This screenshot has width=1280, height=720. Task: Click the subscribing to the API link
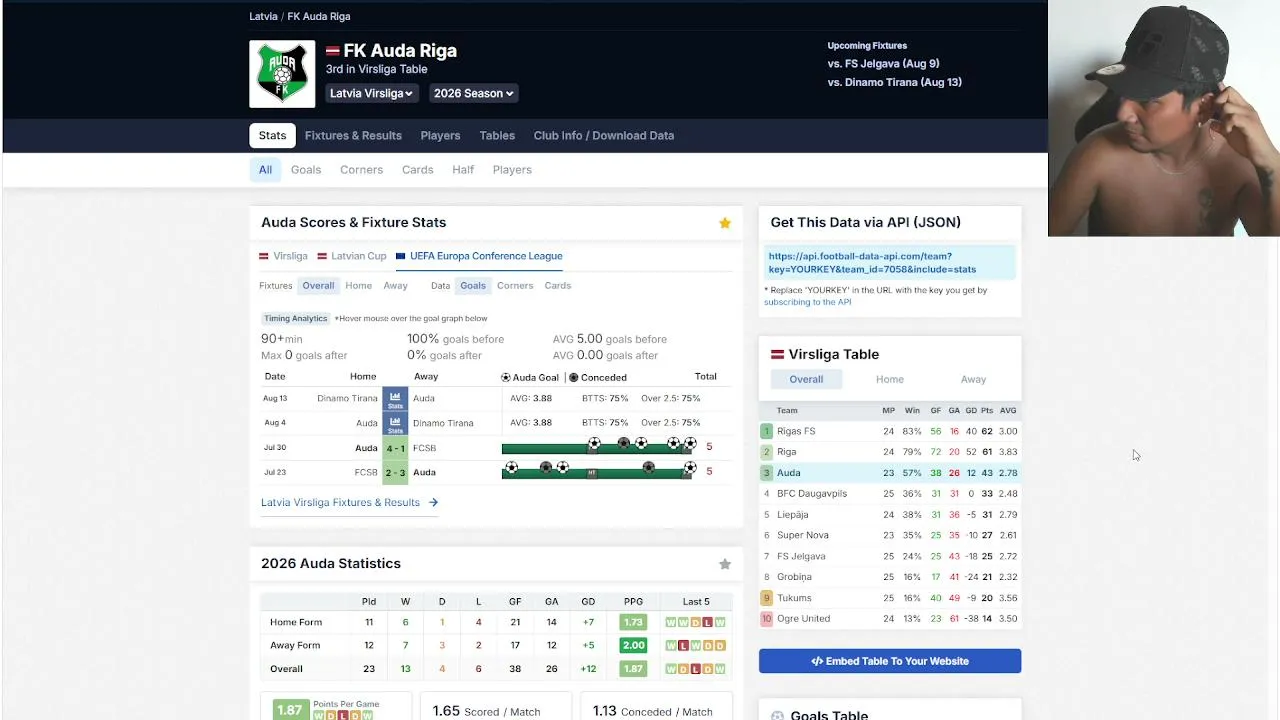coord(808,302)
